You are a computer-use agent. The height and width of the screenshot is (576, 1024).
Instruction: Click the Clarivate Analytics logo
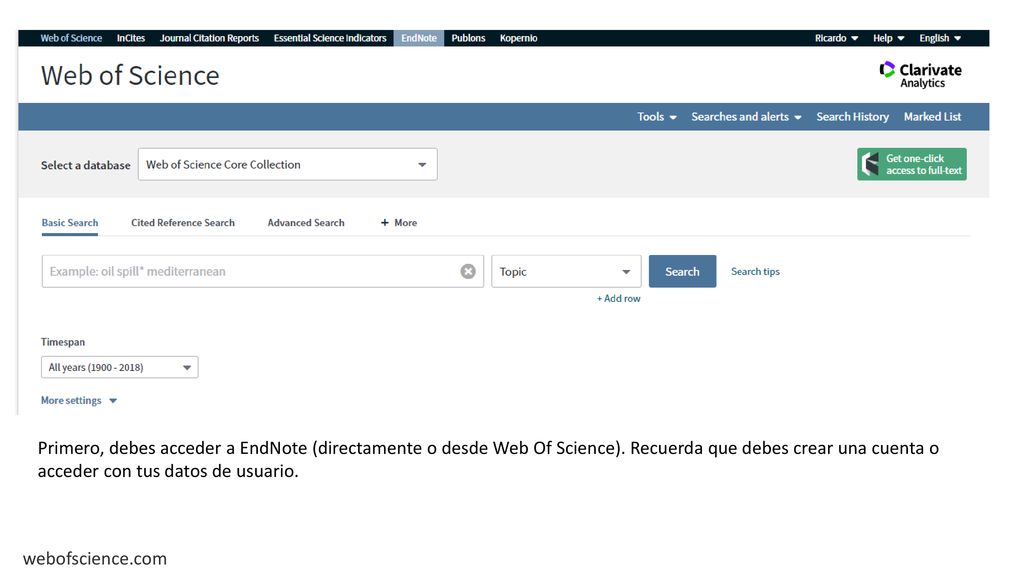[920, 75]
